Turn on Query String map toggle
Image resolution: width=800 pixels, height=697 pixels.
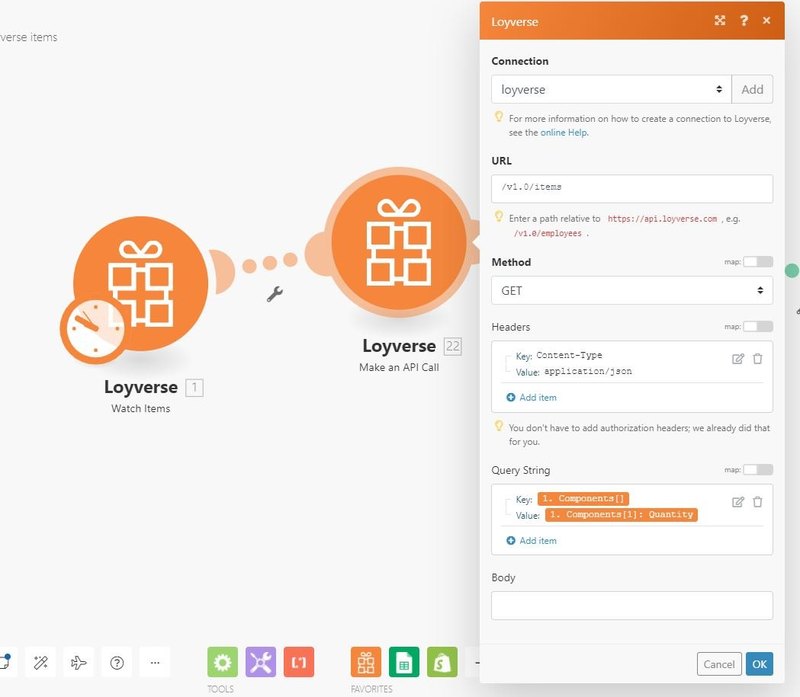[x=757, y=470]
